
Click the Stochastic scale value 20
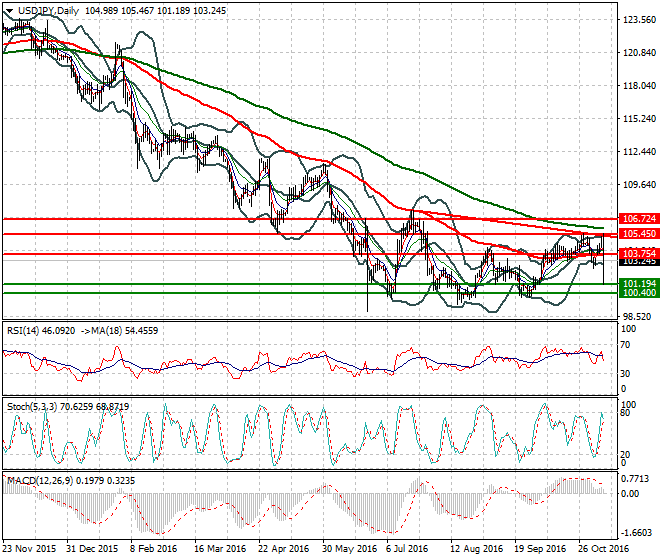pyautogui.click(x=625, y=455)
